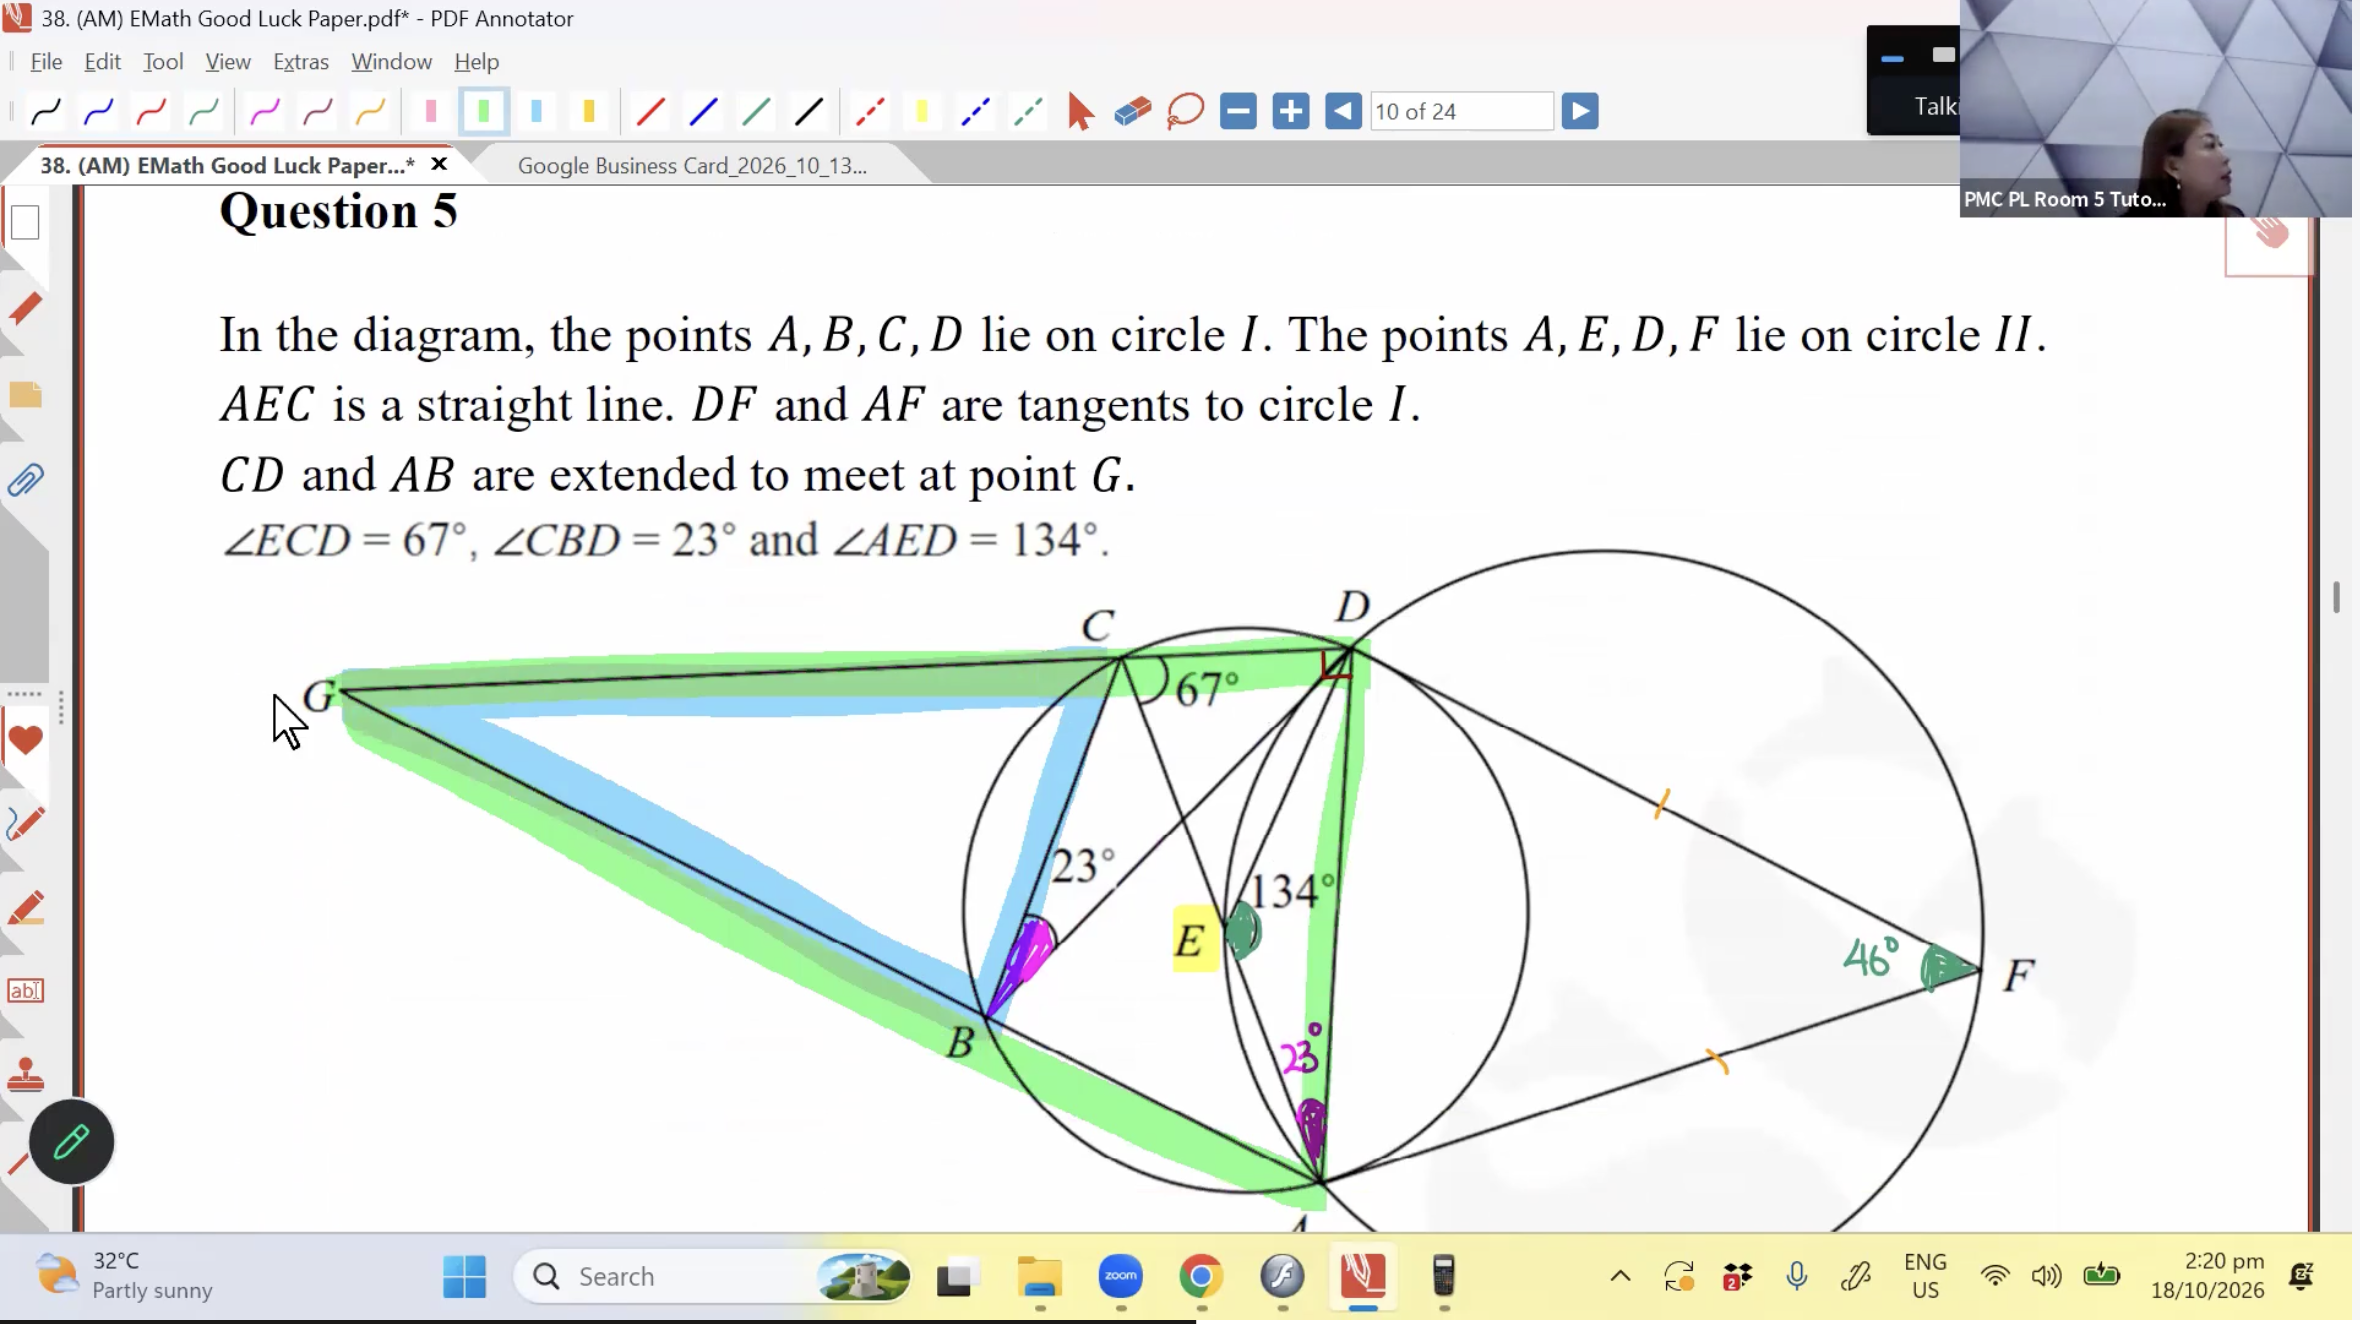The width and height of the screenshot is (2360, 1324).
Task: Open Google Chrome from the taskbar
Action: 1201,1276
